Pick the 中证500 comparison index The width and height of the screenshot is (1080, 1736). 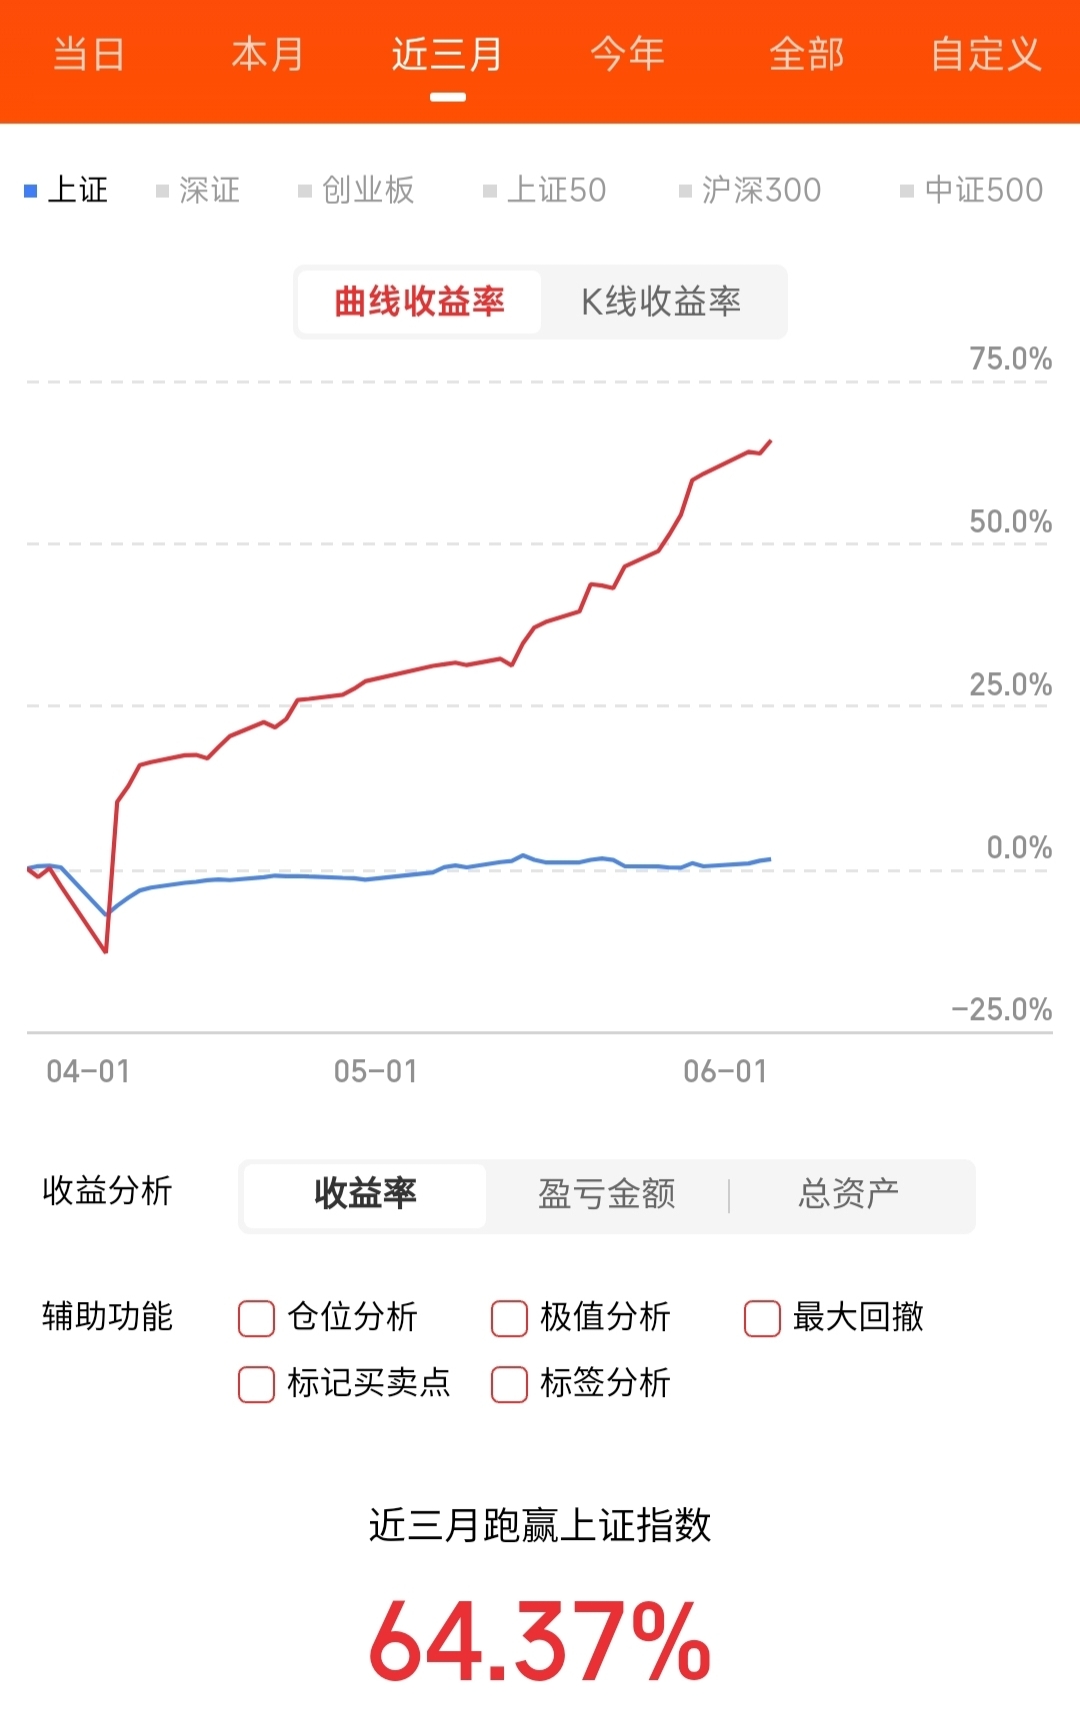972,190
